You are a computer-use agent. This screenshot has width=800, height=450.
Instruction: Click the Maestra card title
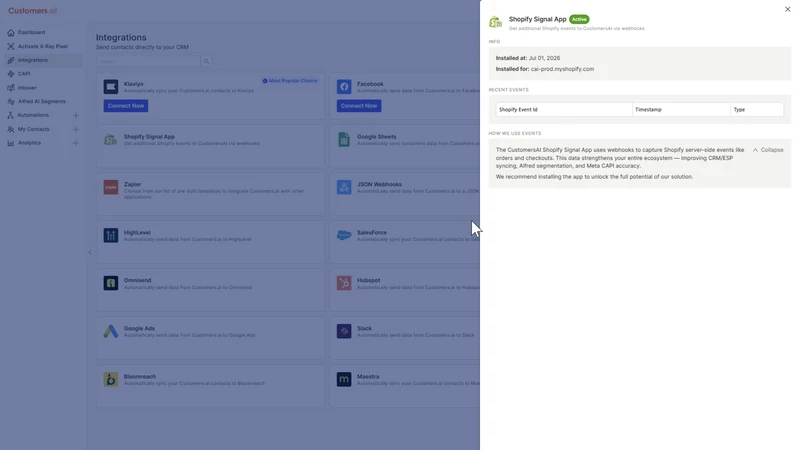[368, 376]
